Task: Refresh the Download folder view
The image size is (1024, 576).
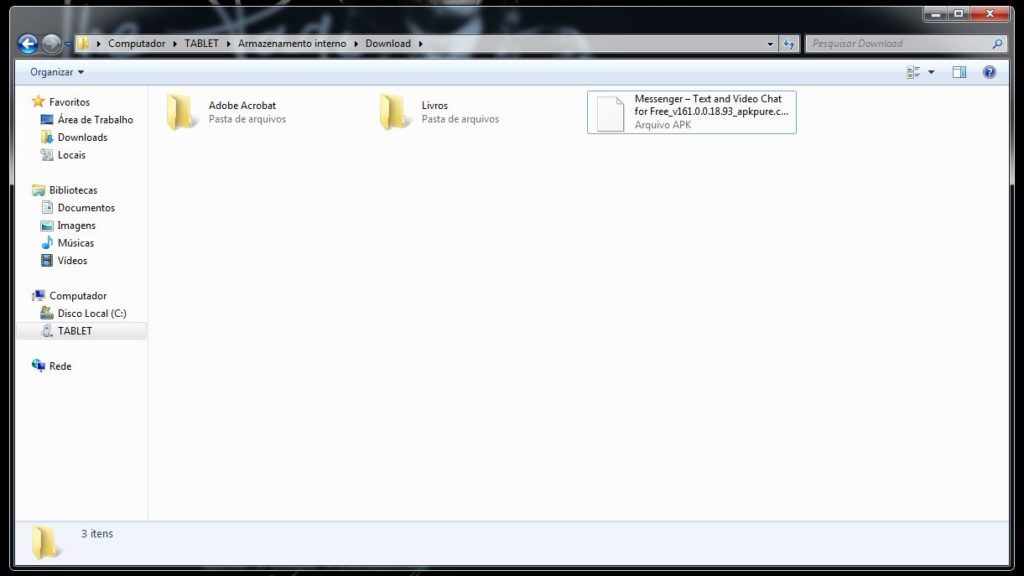Action: click(789, 44)
